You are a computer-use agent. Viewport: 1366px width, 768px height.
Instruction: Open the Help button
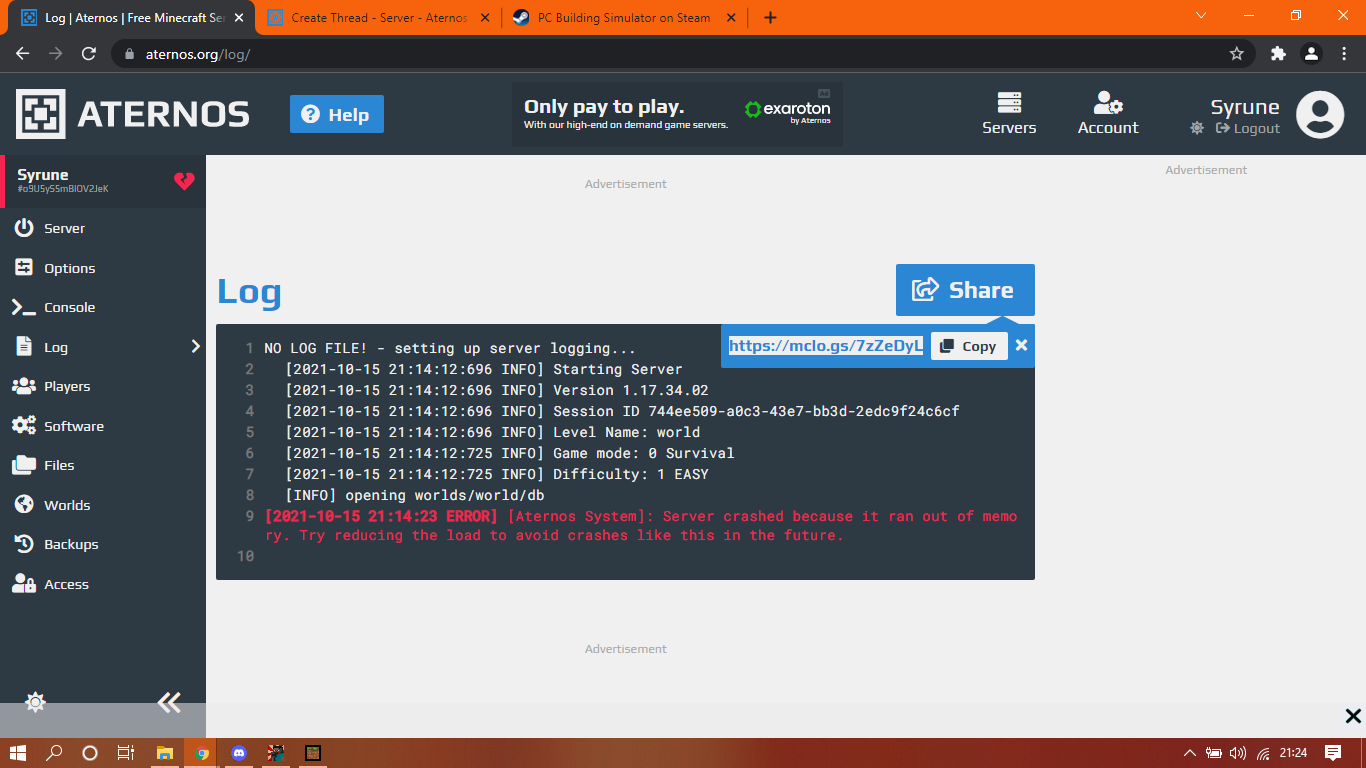click(x=337, y=114)
